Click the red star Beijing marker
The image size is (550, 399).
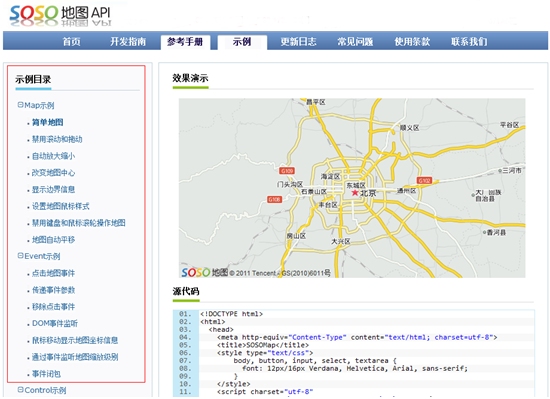355,192
